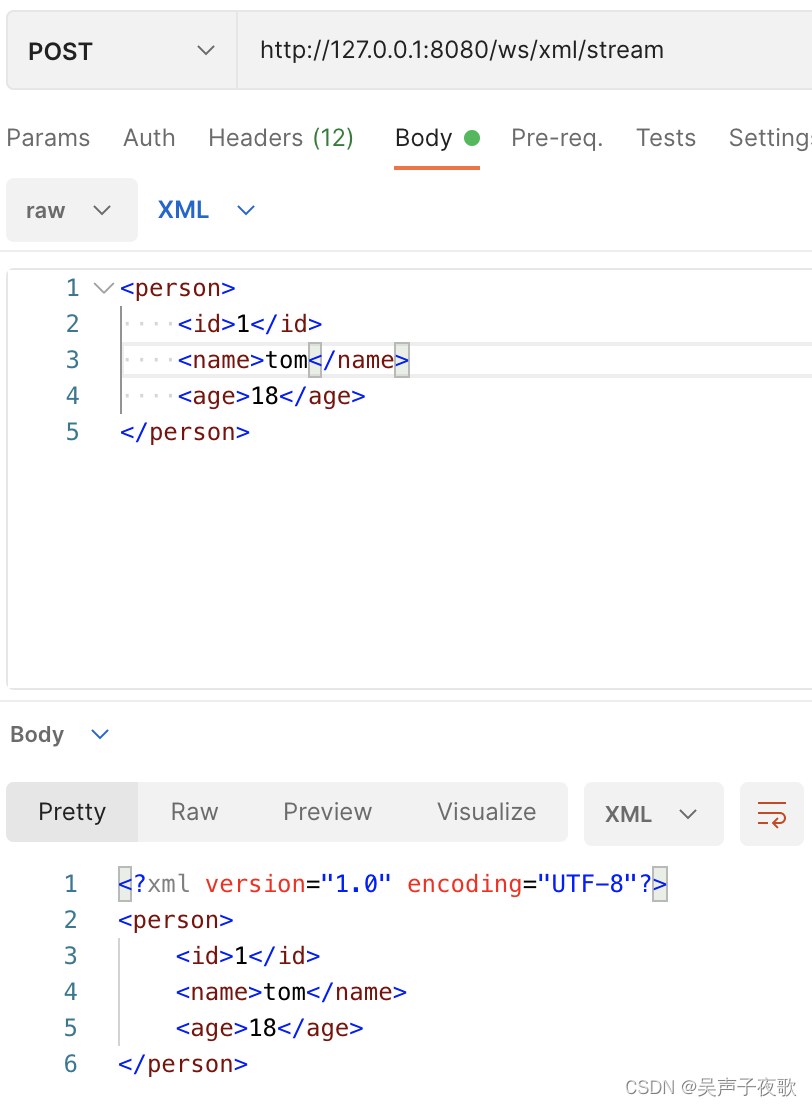Viewport: 812px width, 1106px height.
Task: Select the Raw response view
Action: coord(195,812)
